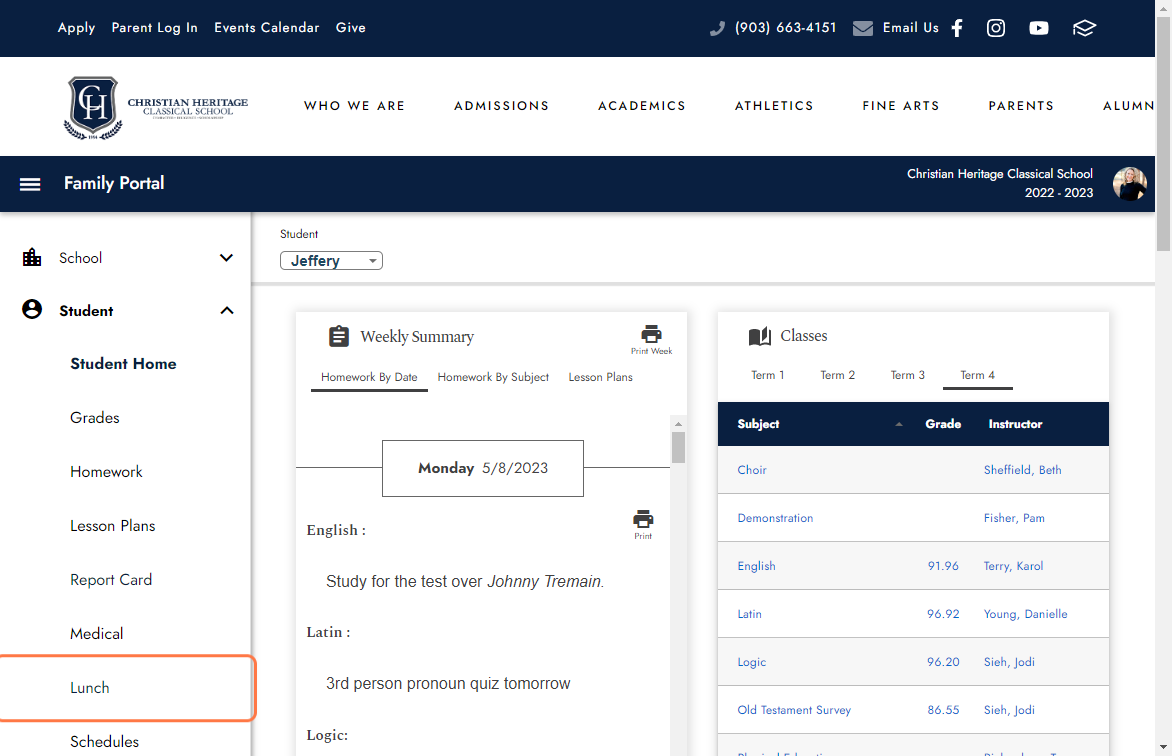
Task: Open Who We Are menu
Action: click(x=354, y=106)
